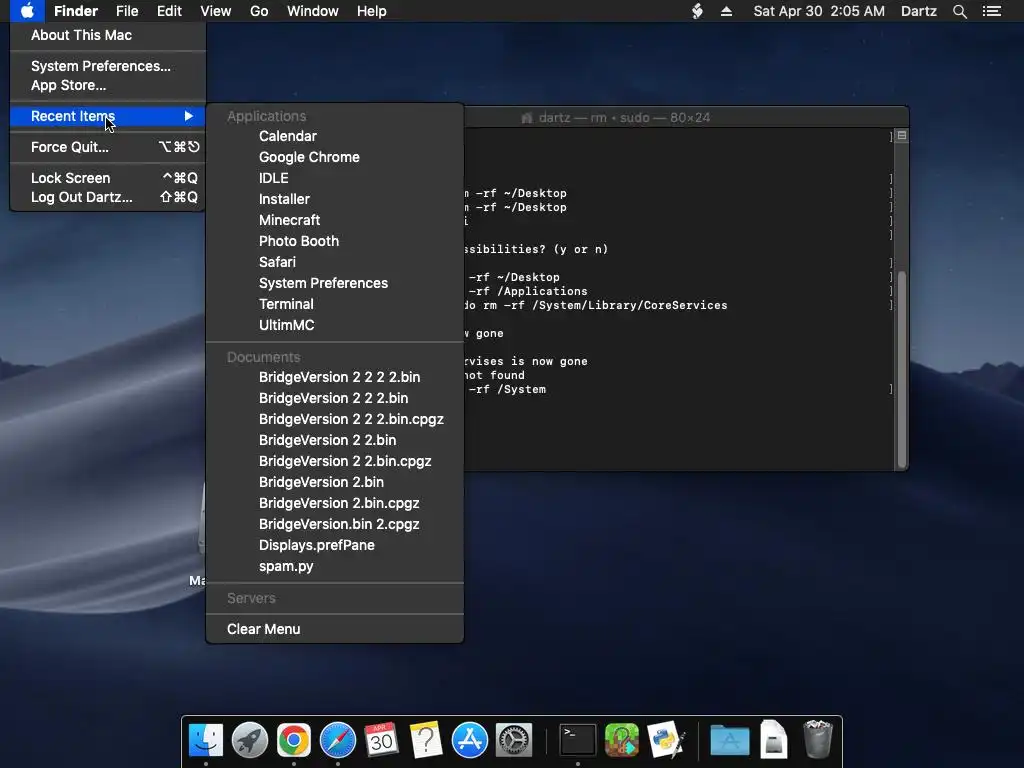Screen dimensions: 1024x768
Task: Click the Terminal window vertical scrollbar
Action: pos(902,369)
